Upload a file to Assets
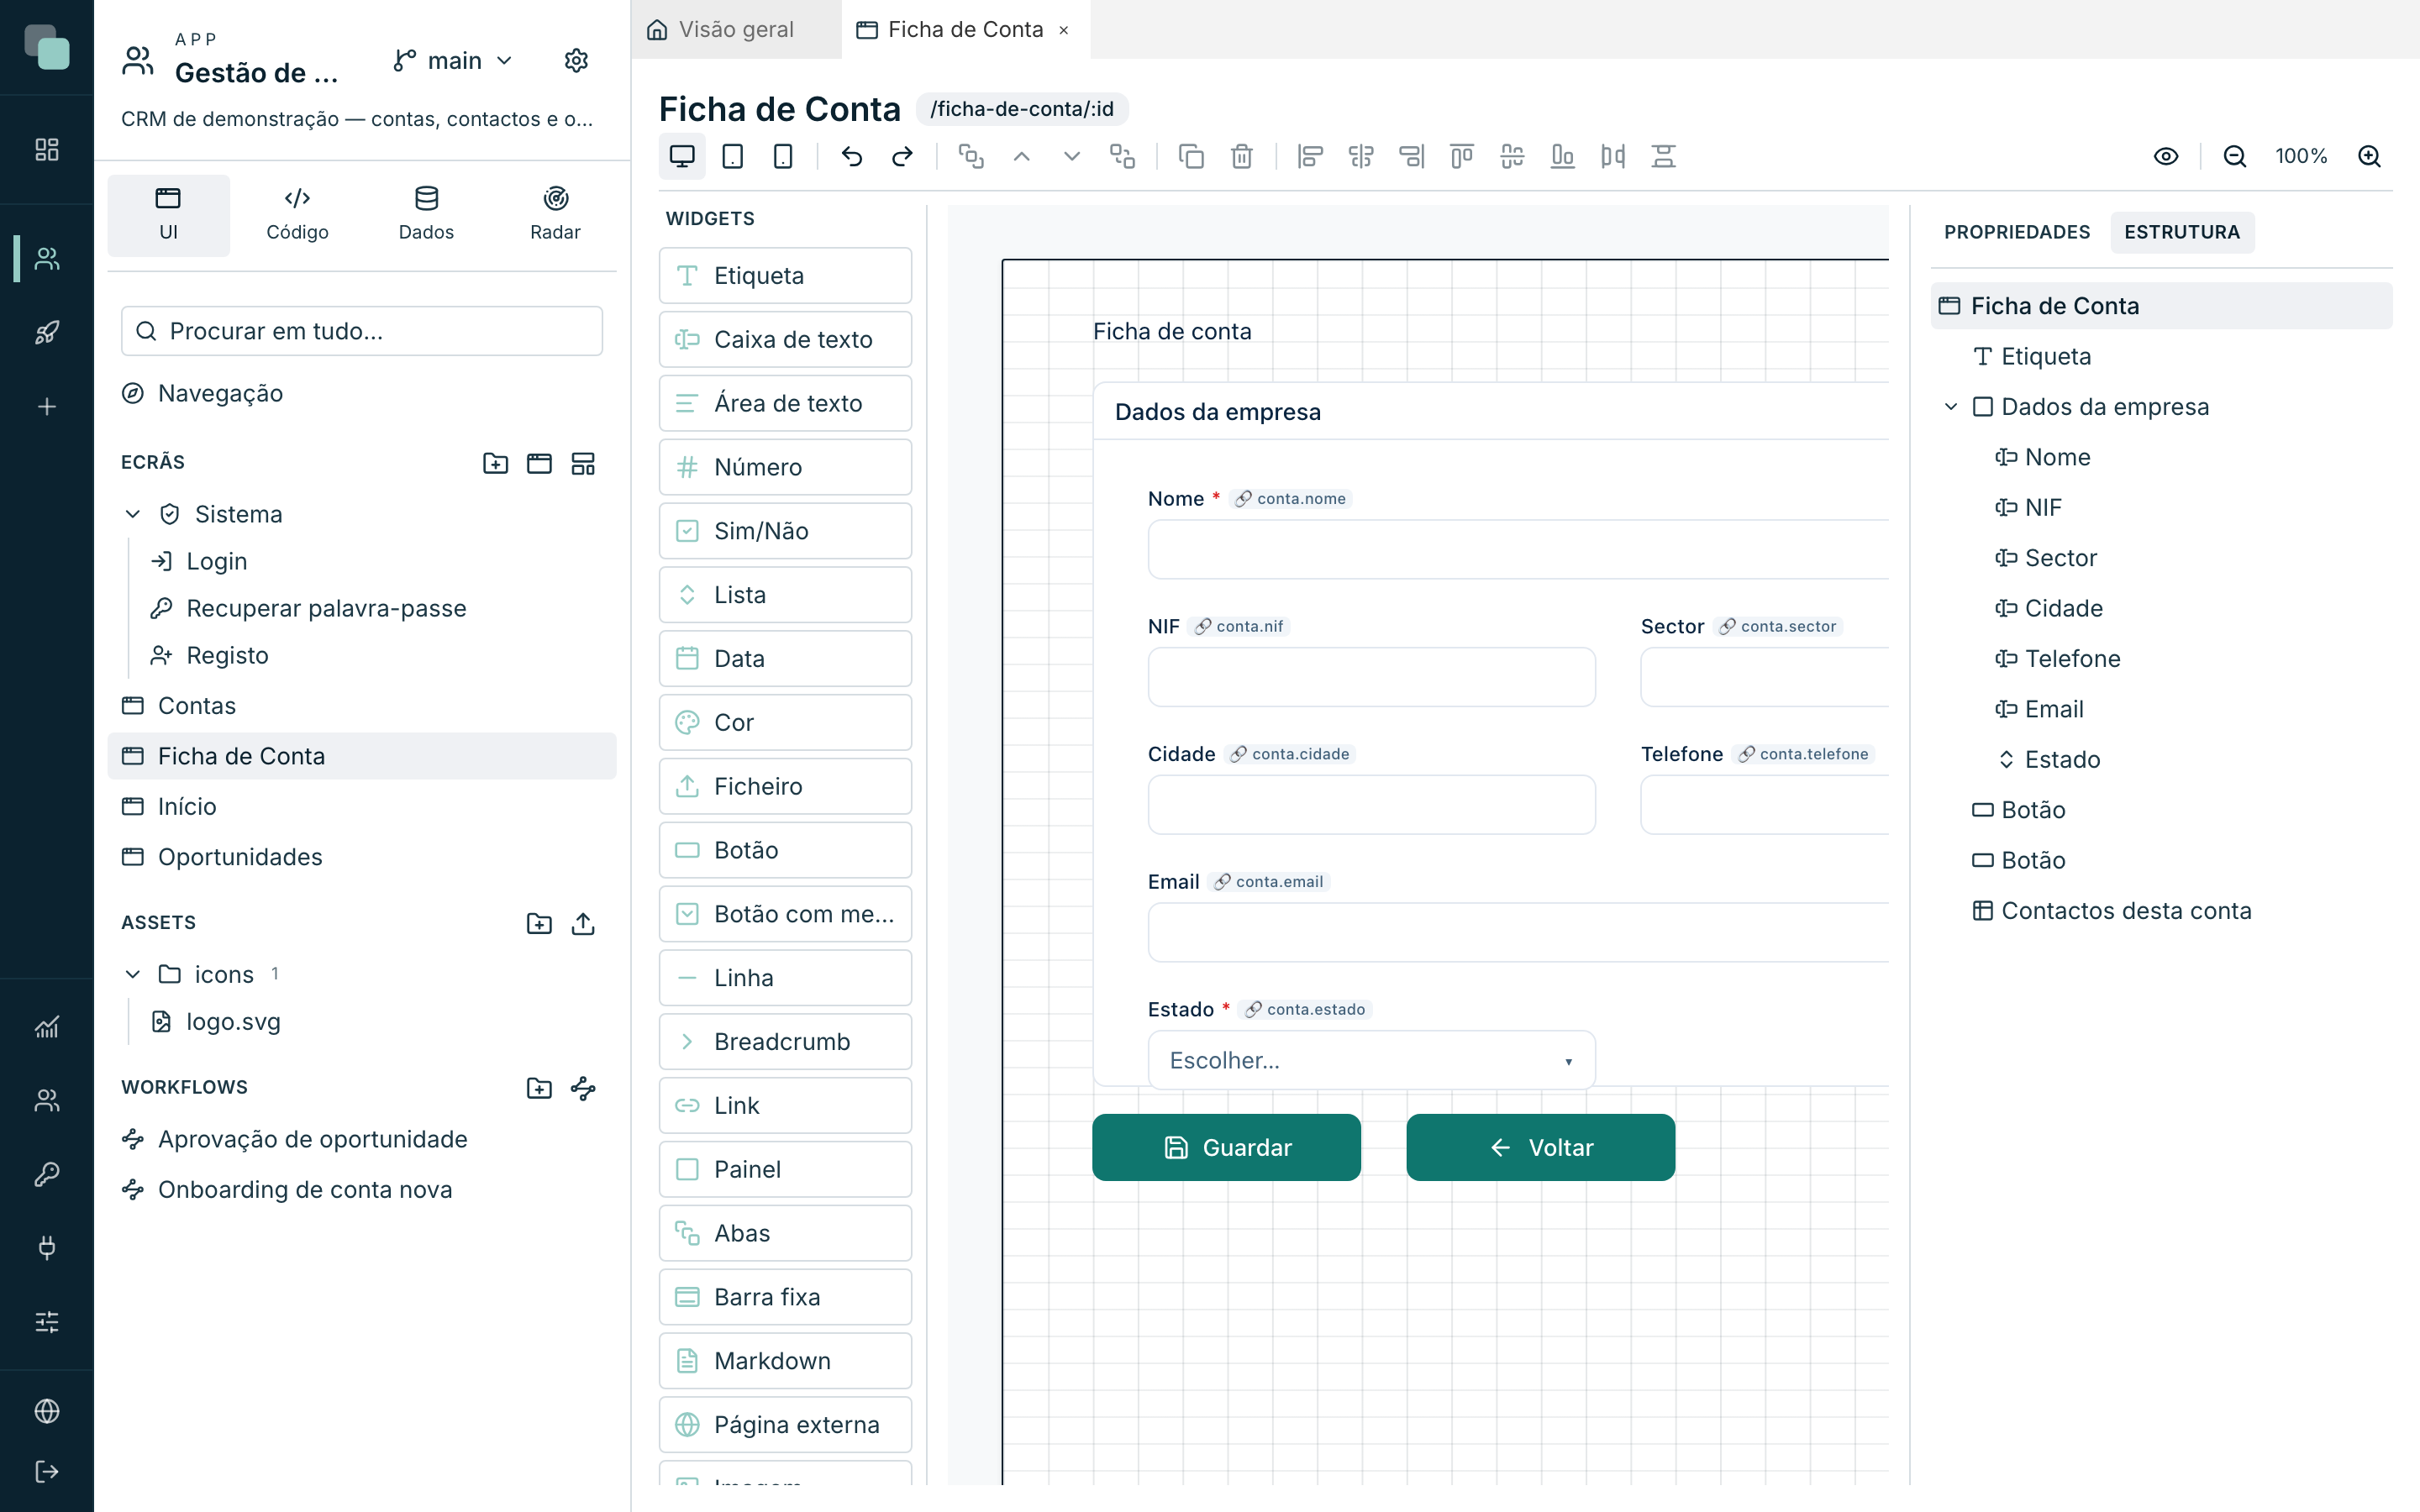 click(583, 923)
